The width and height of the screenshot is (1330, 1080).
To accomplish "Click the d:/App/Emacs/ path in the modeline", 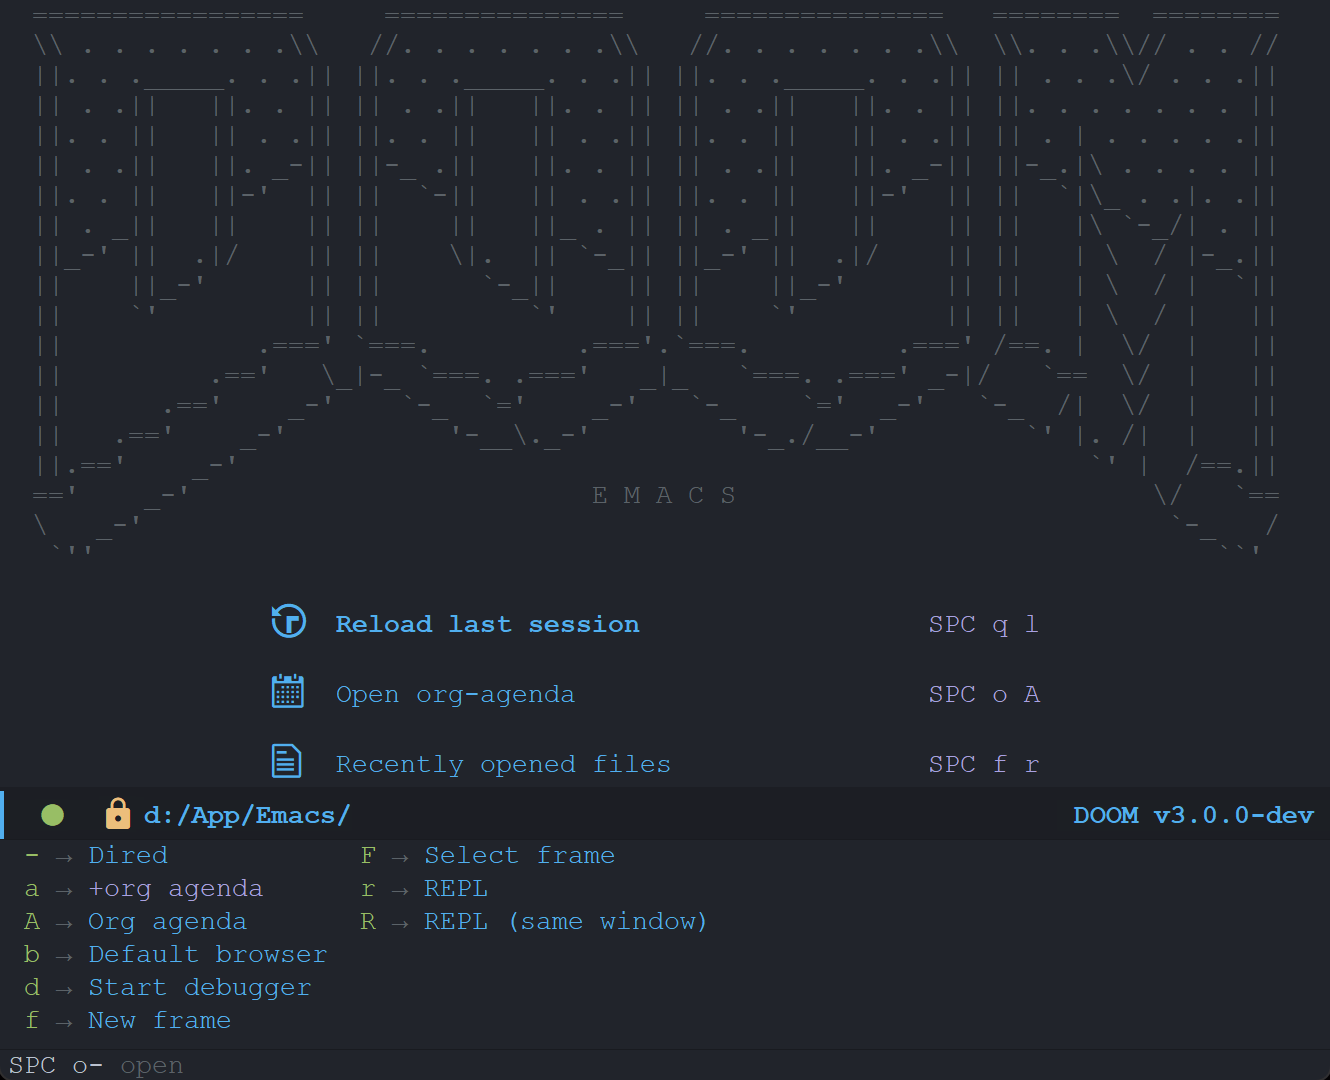I will point(246,814).
